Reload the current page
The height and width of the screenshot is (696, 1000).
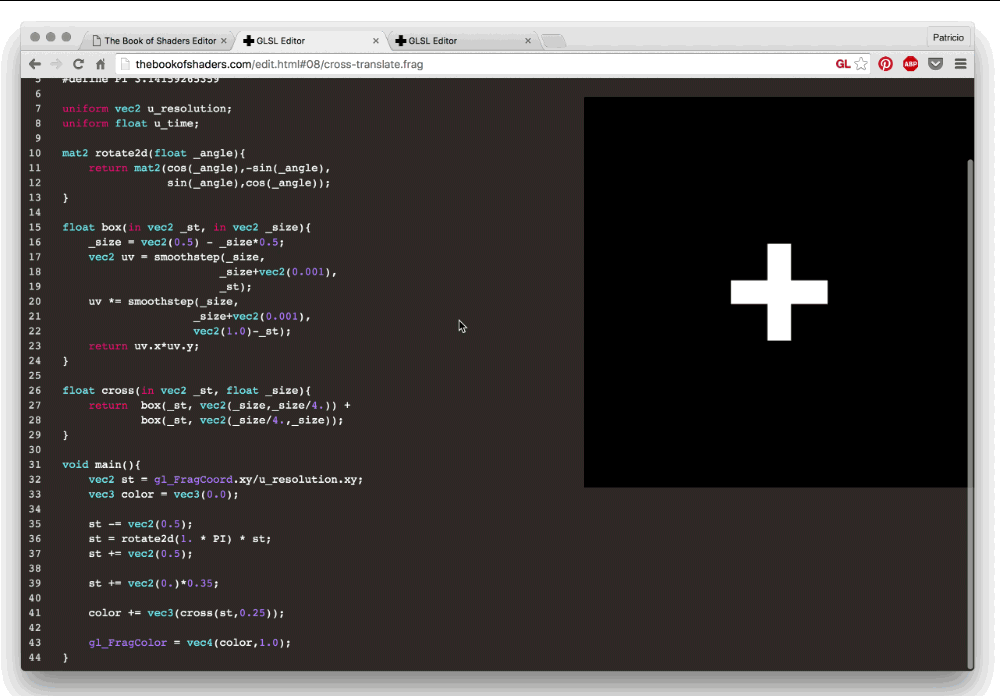click(78, 64)
